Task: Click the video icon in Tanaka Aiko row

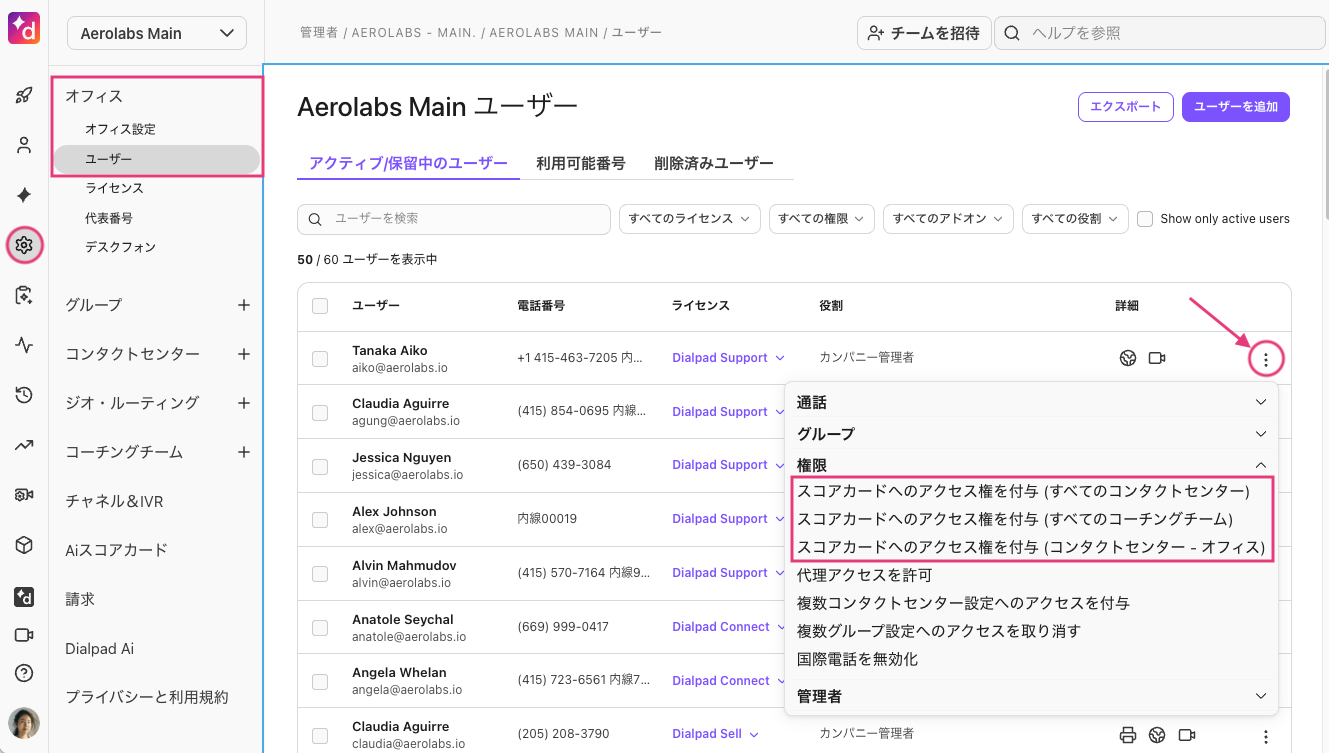Action: [x=1157, y=358]
